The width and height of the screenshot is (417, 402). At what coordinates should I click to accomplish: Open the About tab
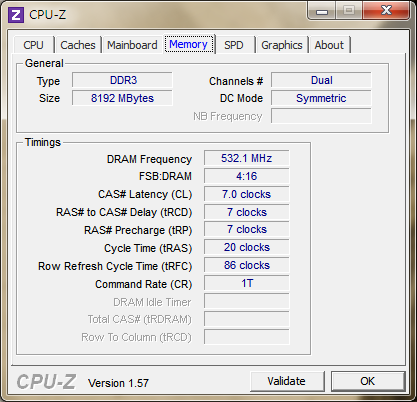(329, 45)
